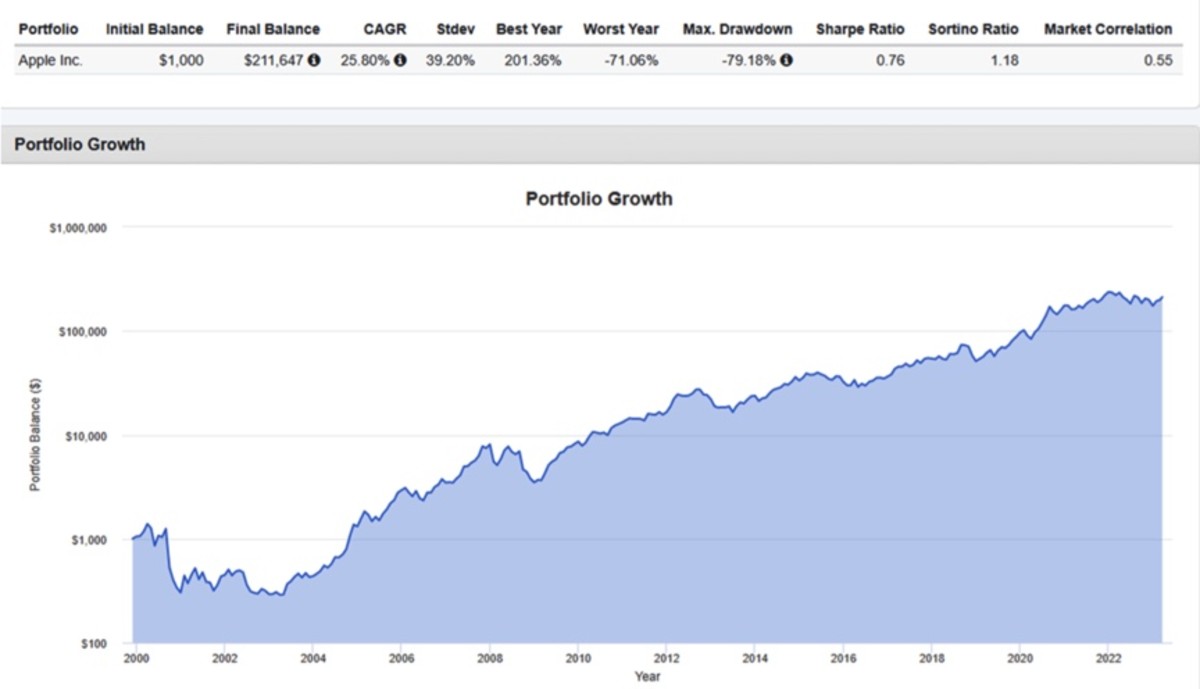
Task: Click the 2004 x-axis year label
Action: [x=312, y=659]
